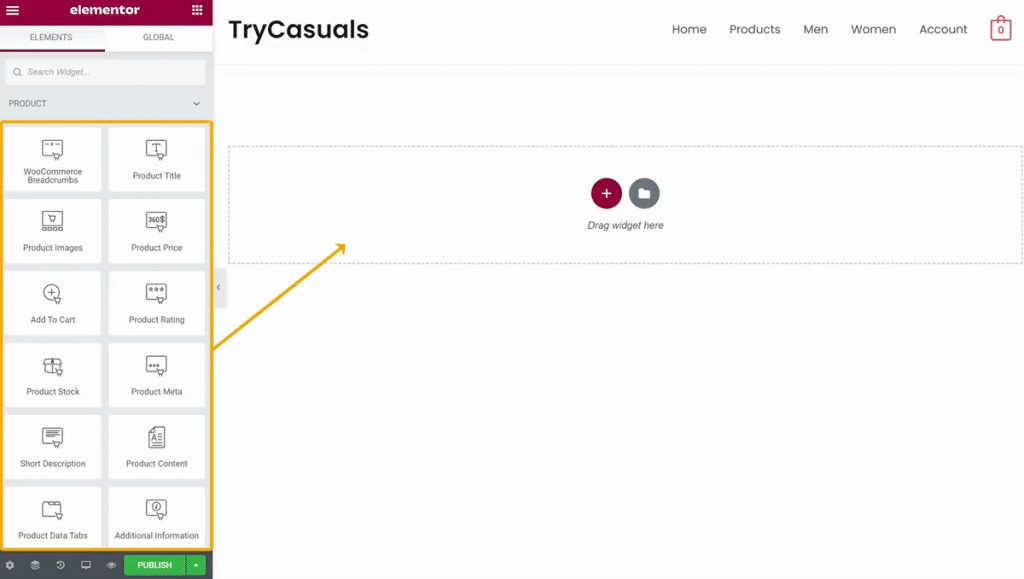Open responsive mode monitor icon
1024x579 pixels.
coord(86,565)
